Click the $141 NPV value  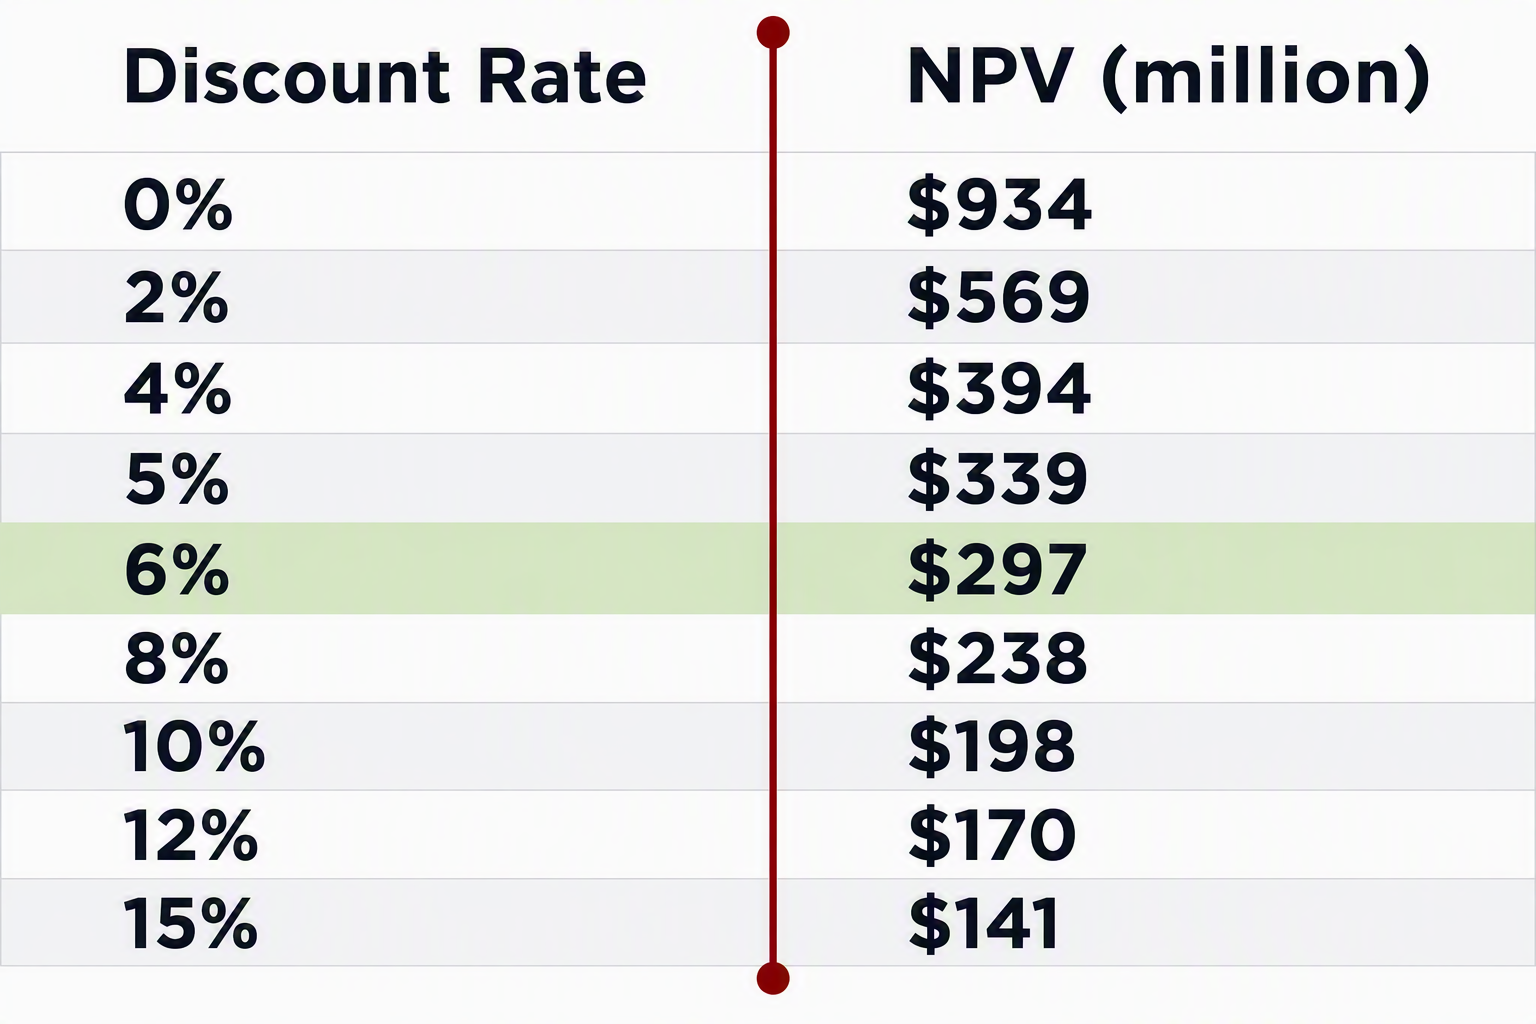coord(984,923)
